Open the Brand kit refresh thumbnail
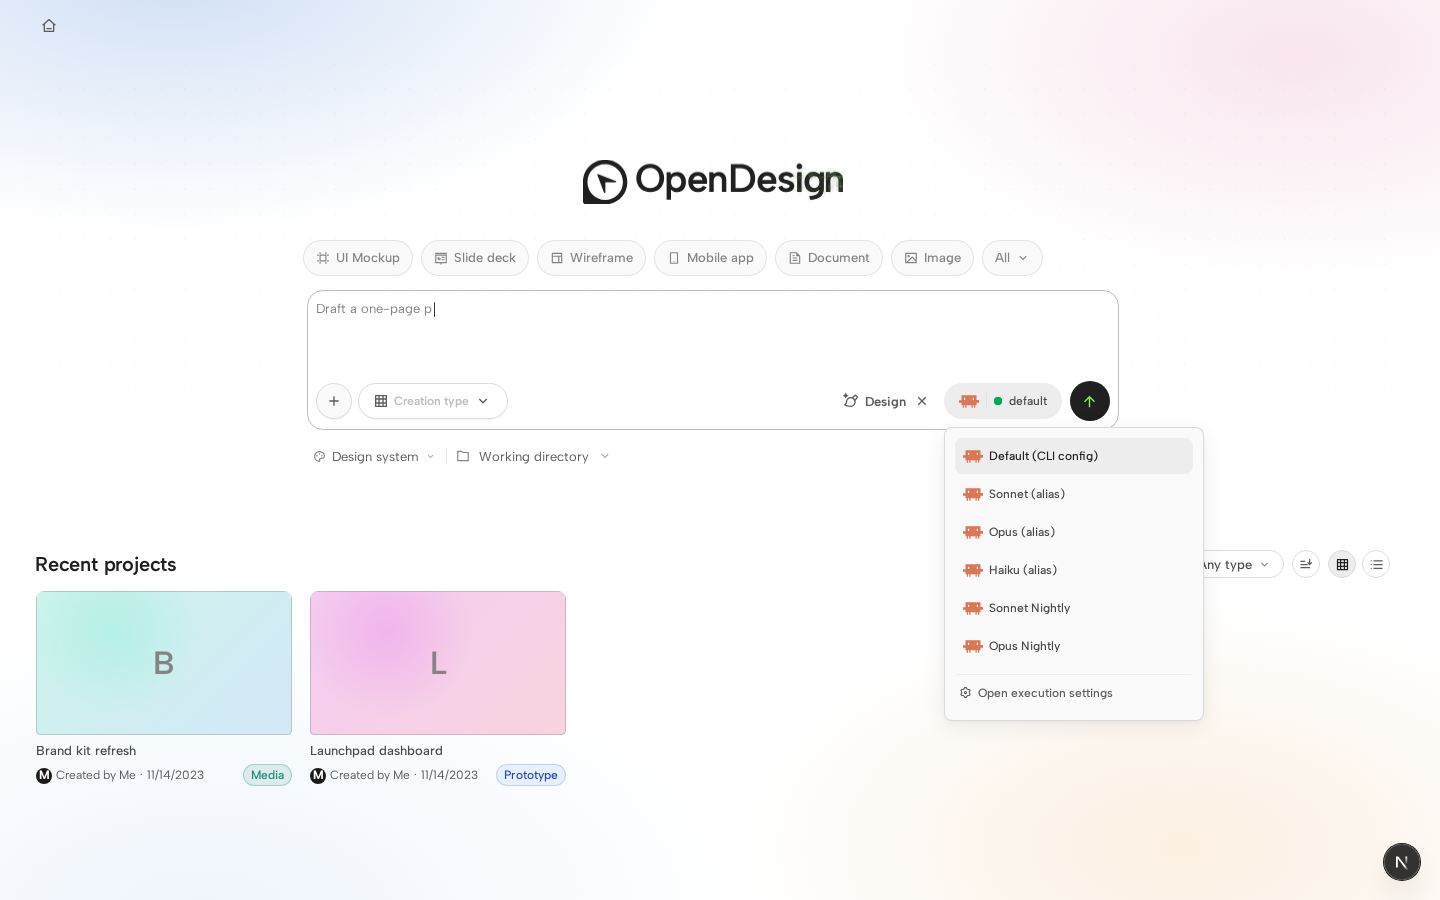Screen dimensions: 1440x900 click(164, 663)
